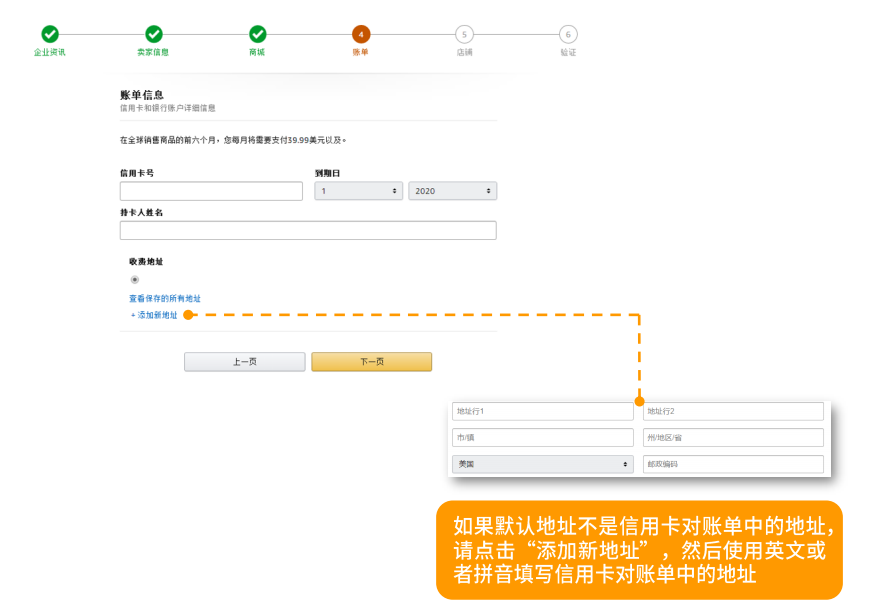Click the 账单信息 heading text
Screen dimensions: 875x604
[x=142, y=94]
